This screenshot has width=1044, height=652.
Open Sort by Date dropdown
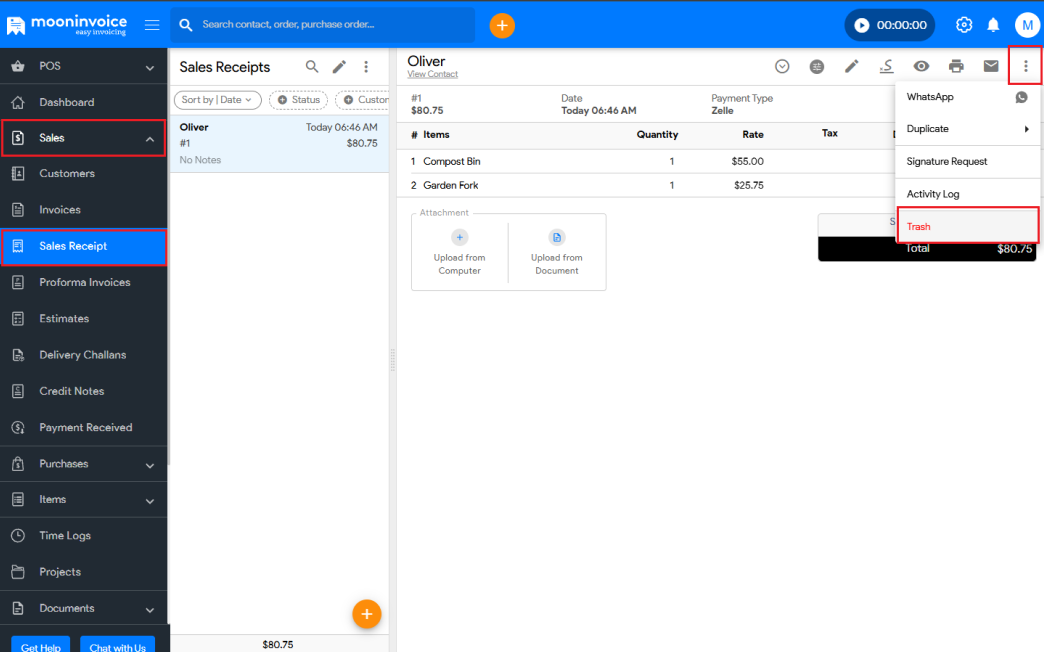218,100
